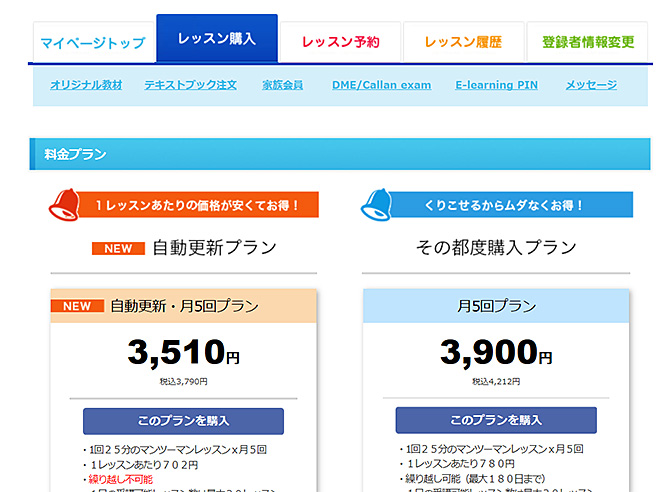Visit the DME/Callan exam link
The image size is (660, 492).
point(381,85)
